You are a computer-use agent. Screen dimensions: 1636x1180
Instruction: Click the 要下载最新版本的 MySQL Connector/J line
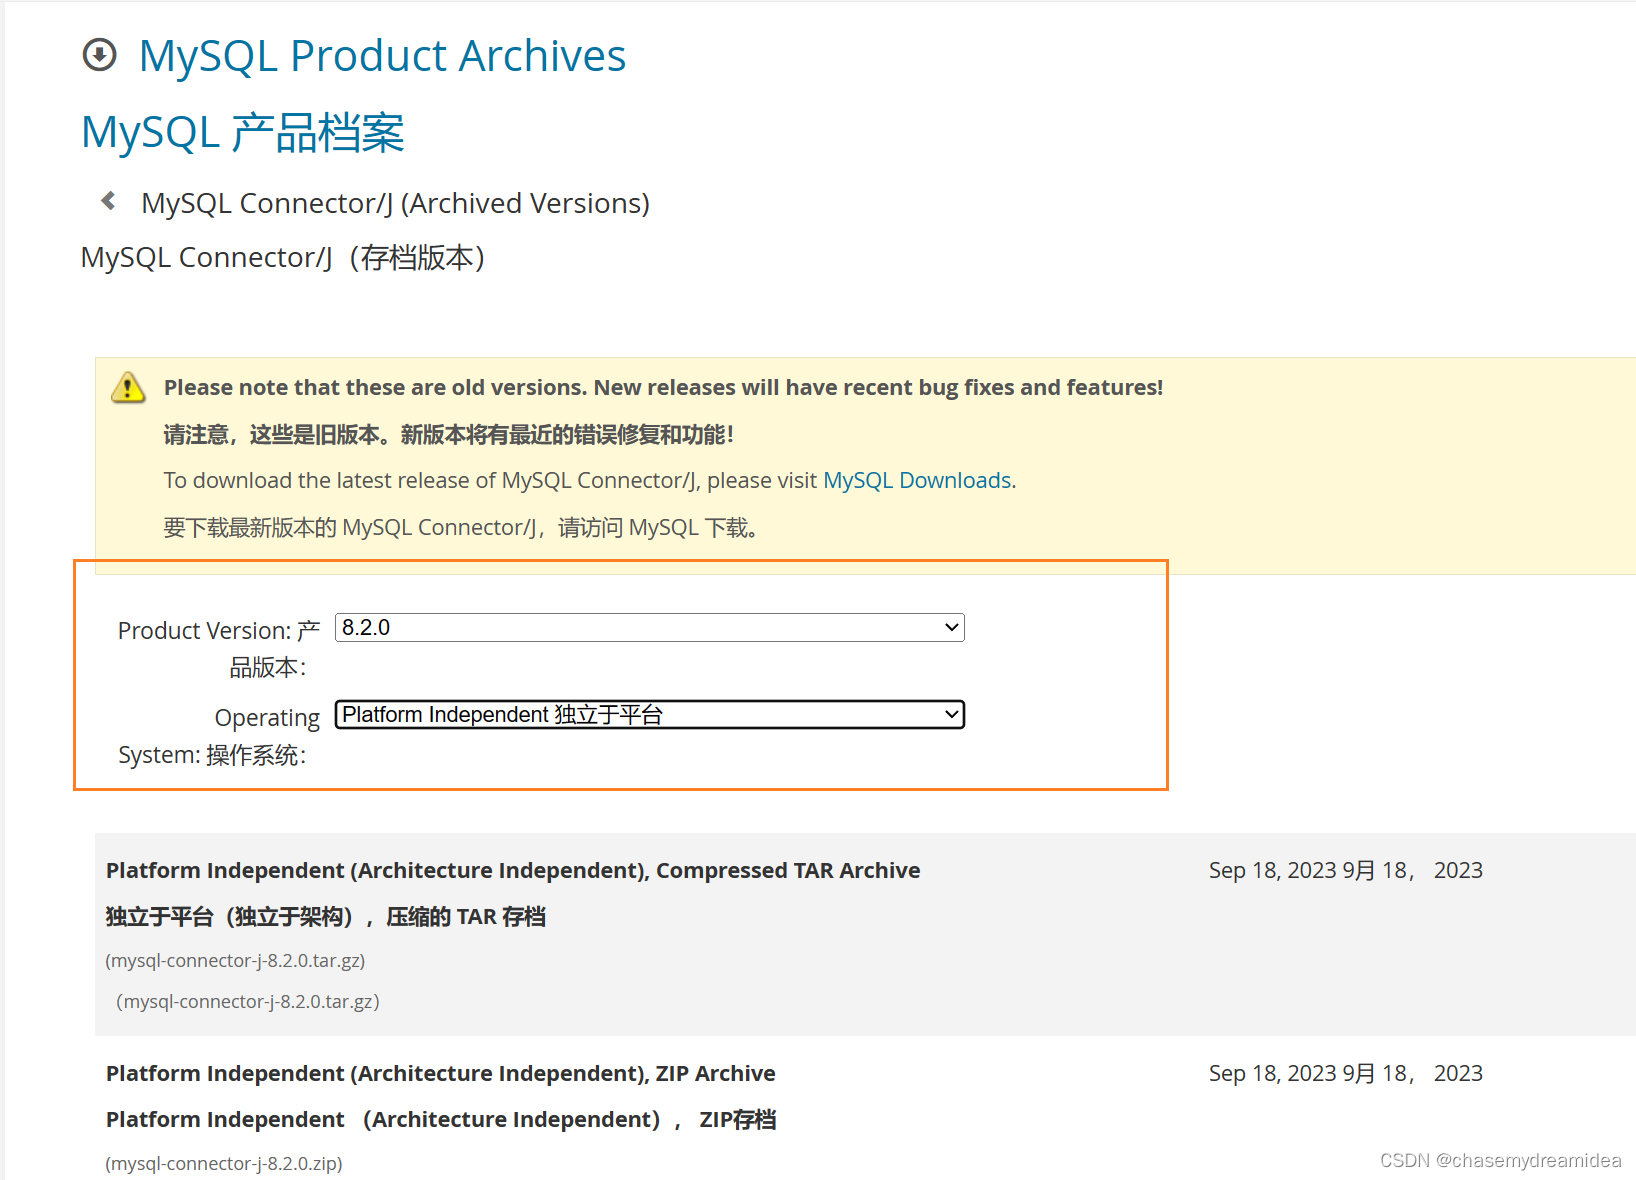coord(461,527)
